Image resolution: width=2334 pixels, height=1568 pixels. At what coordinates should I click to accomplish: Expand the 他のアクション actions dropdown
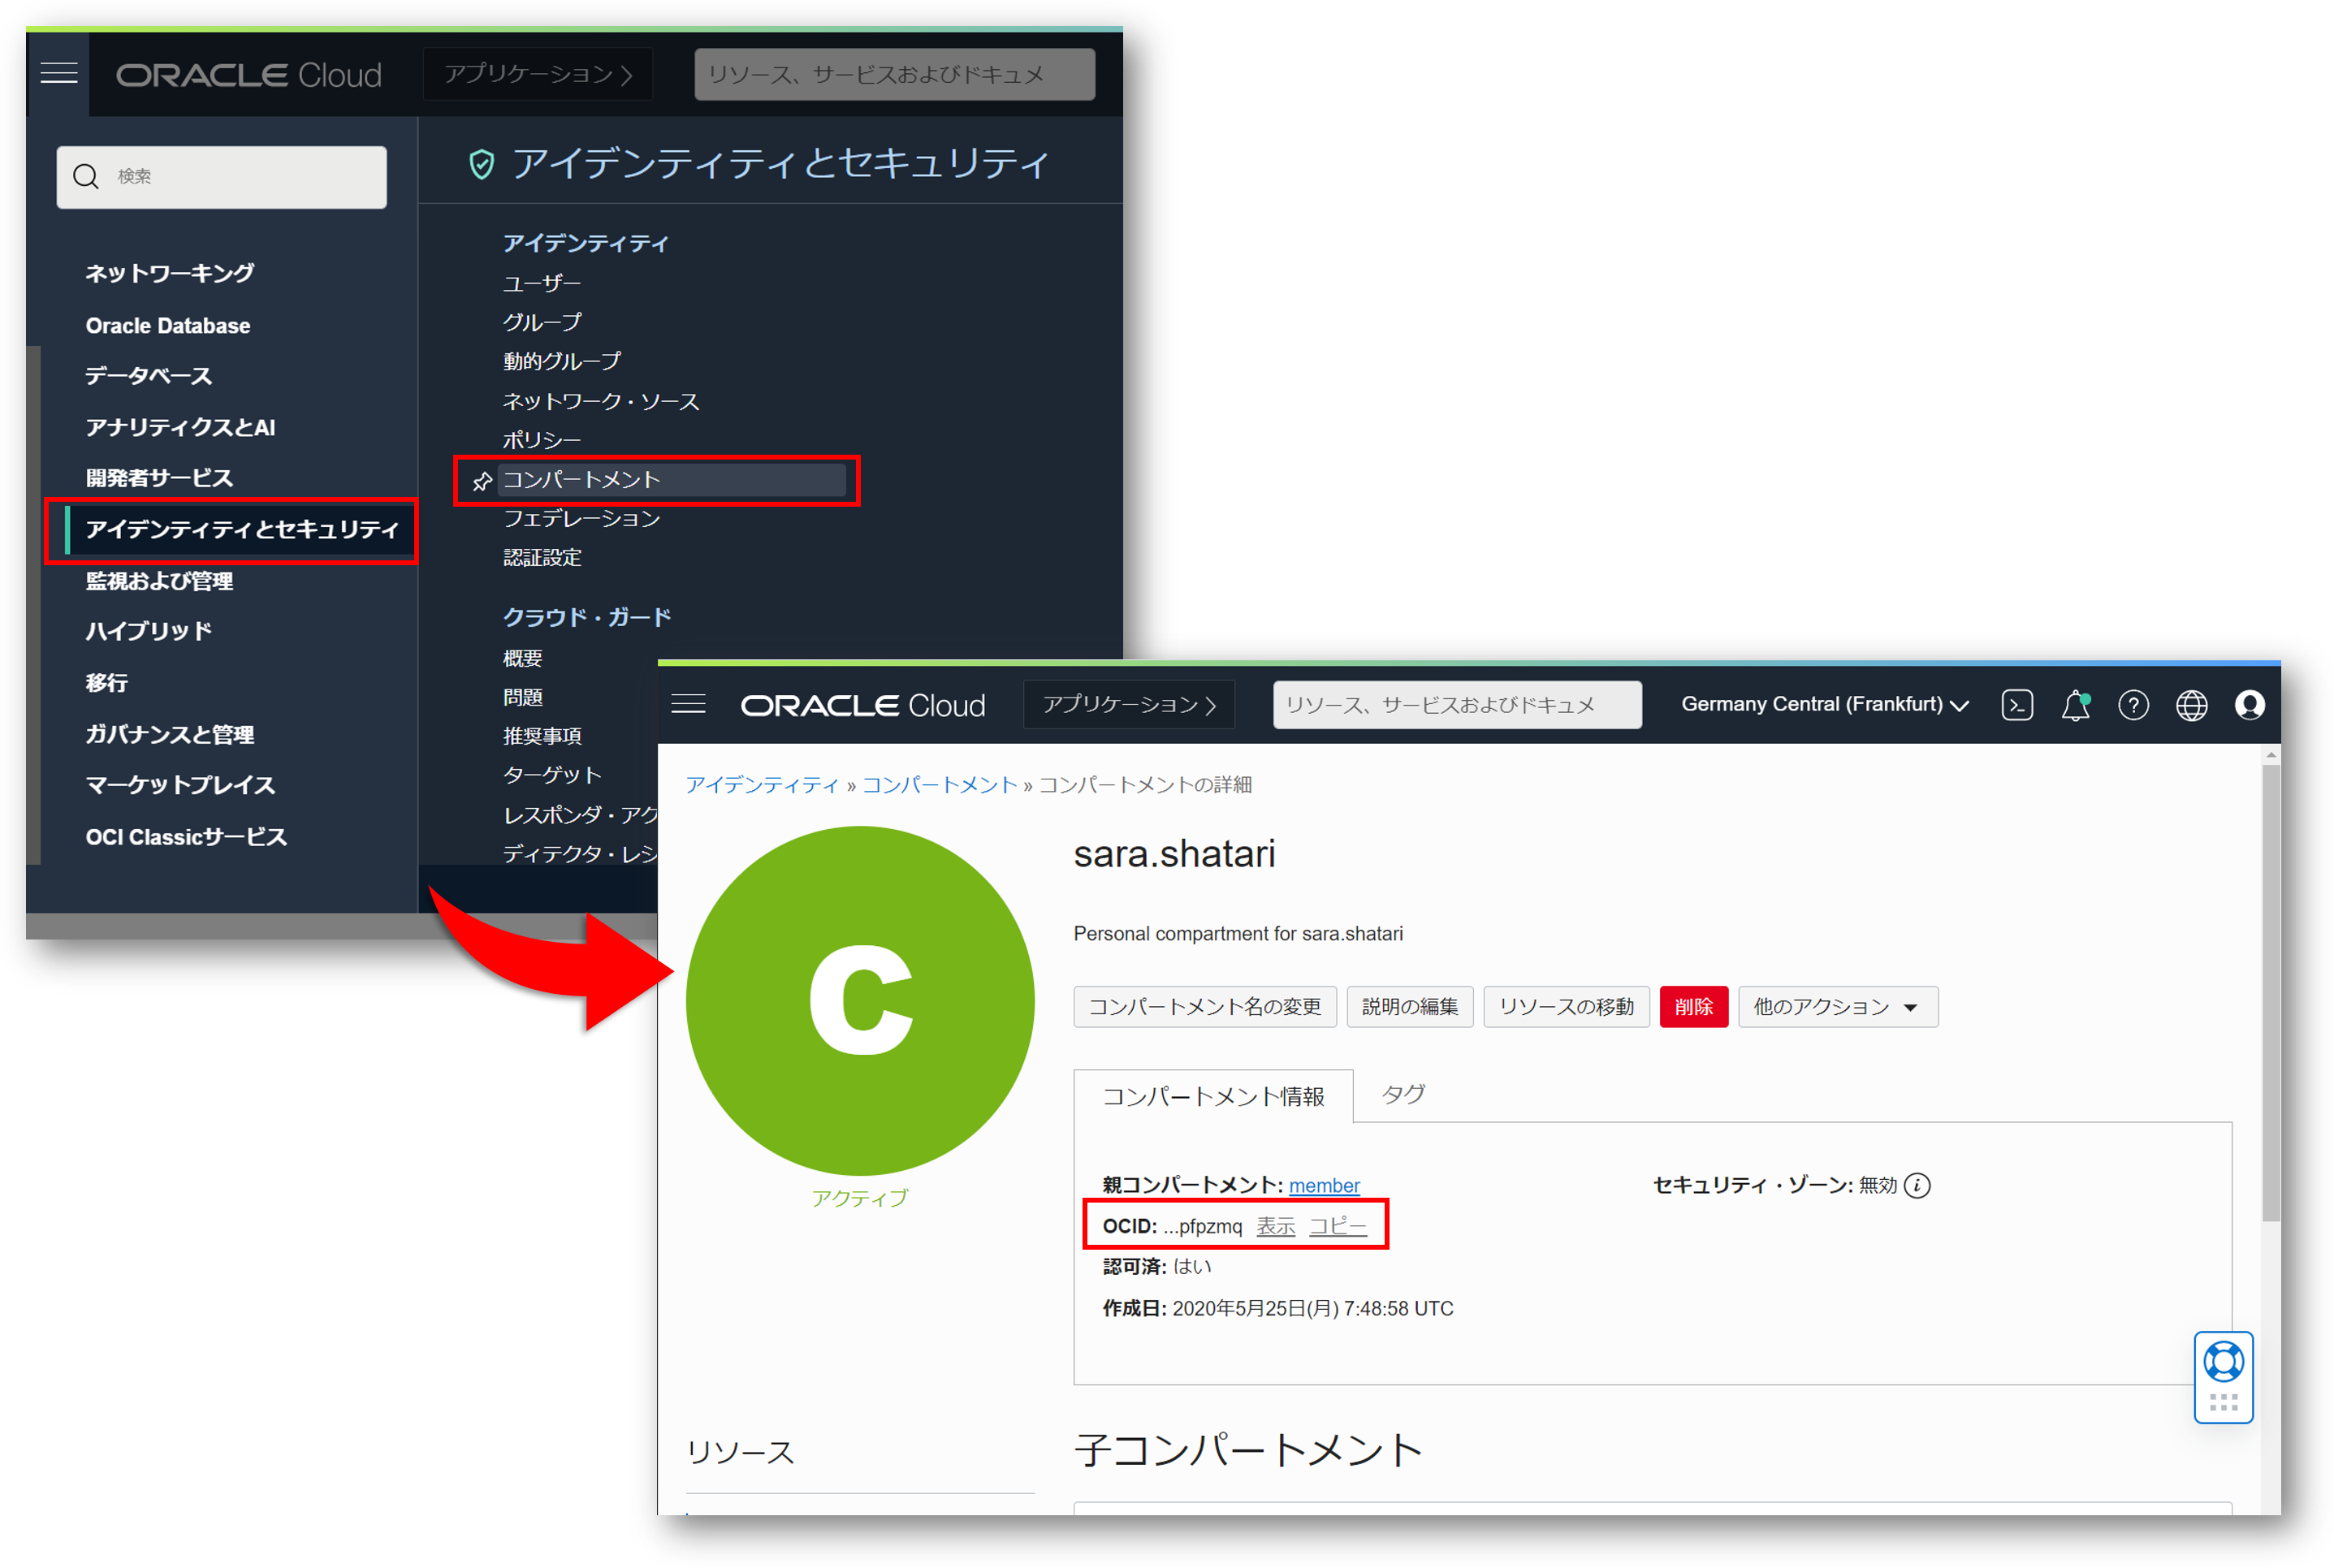[1838, 1007]
